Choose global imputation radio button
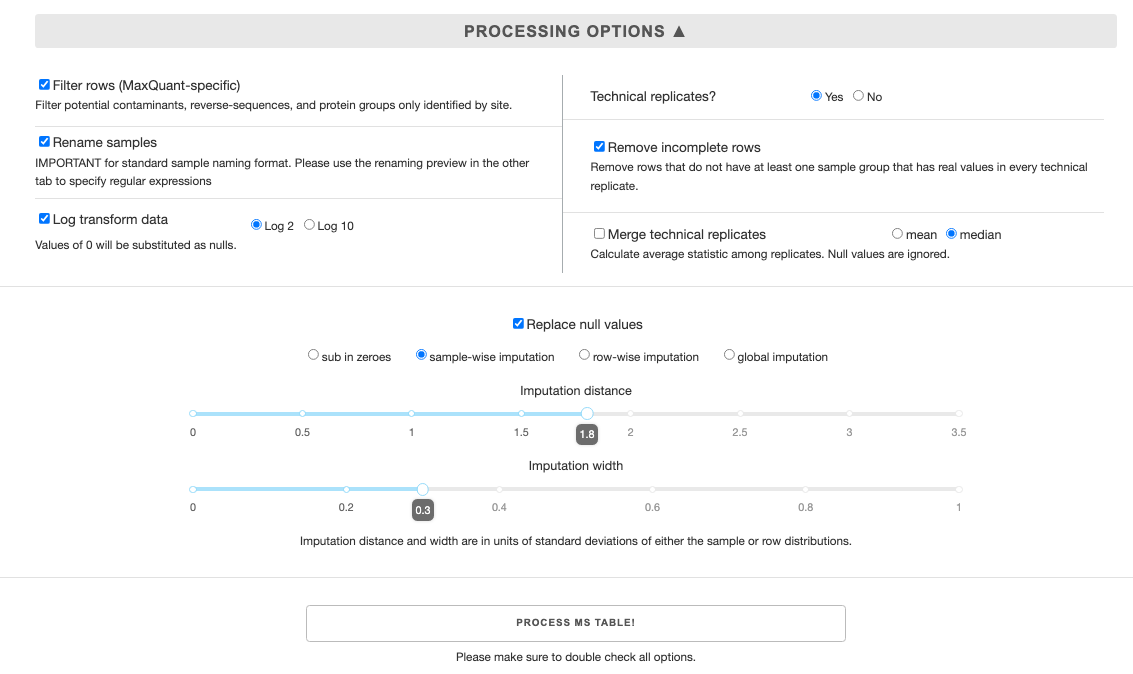This screenshot has width=1133, height=674. tap(729, 355)
